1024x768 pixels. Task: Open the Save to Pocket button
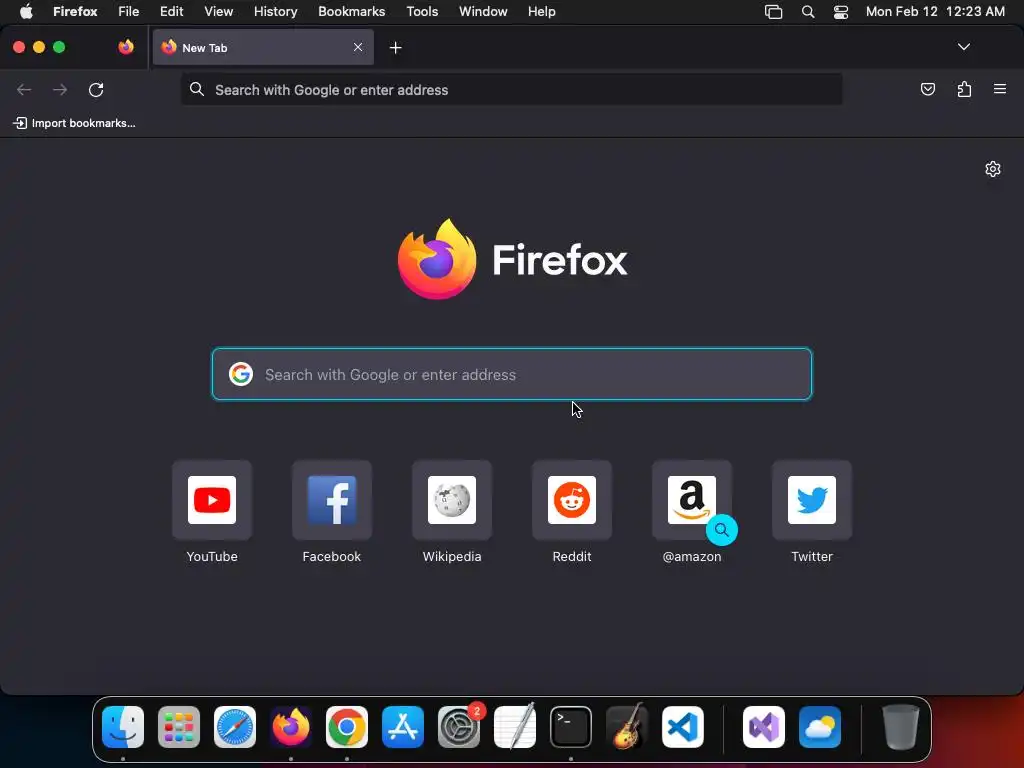(927, 89)
